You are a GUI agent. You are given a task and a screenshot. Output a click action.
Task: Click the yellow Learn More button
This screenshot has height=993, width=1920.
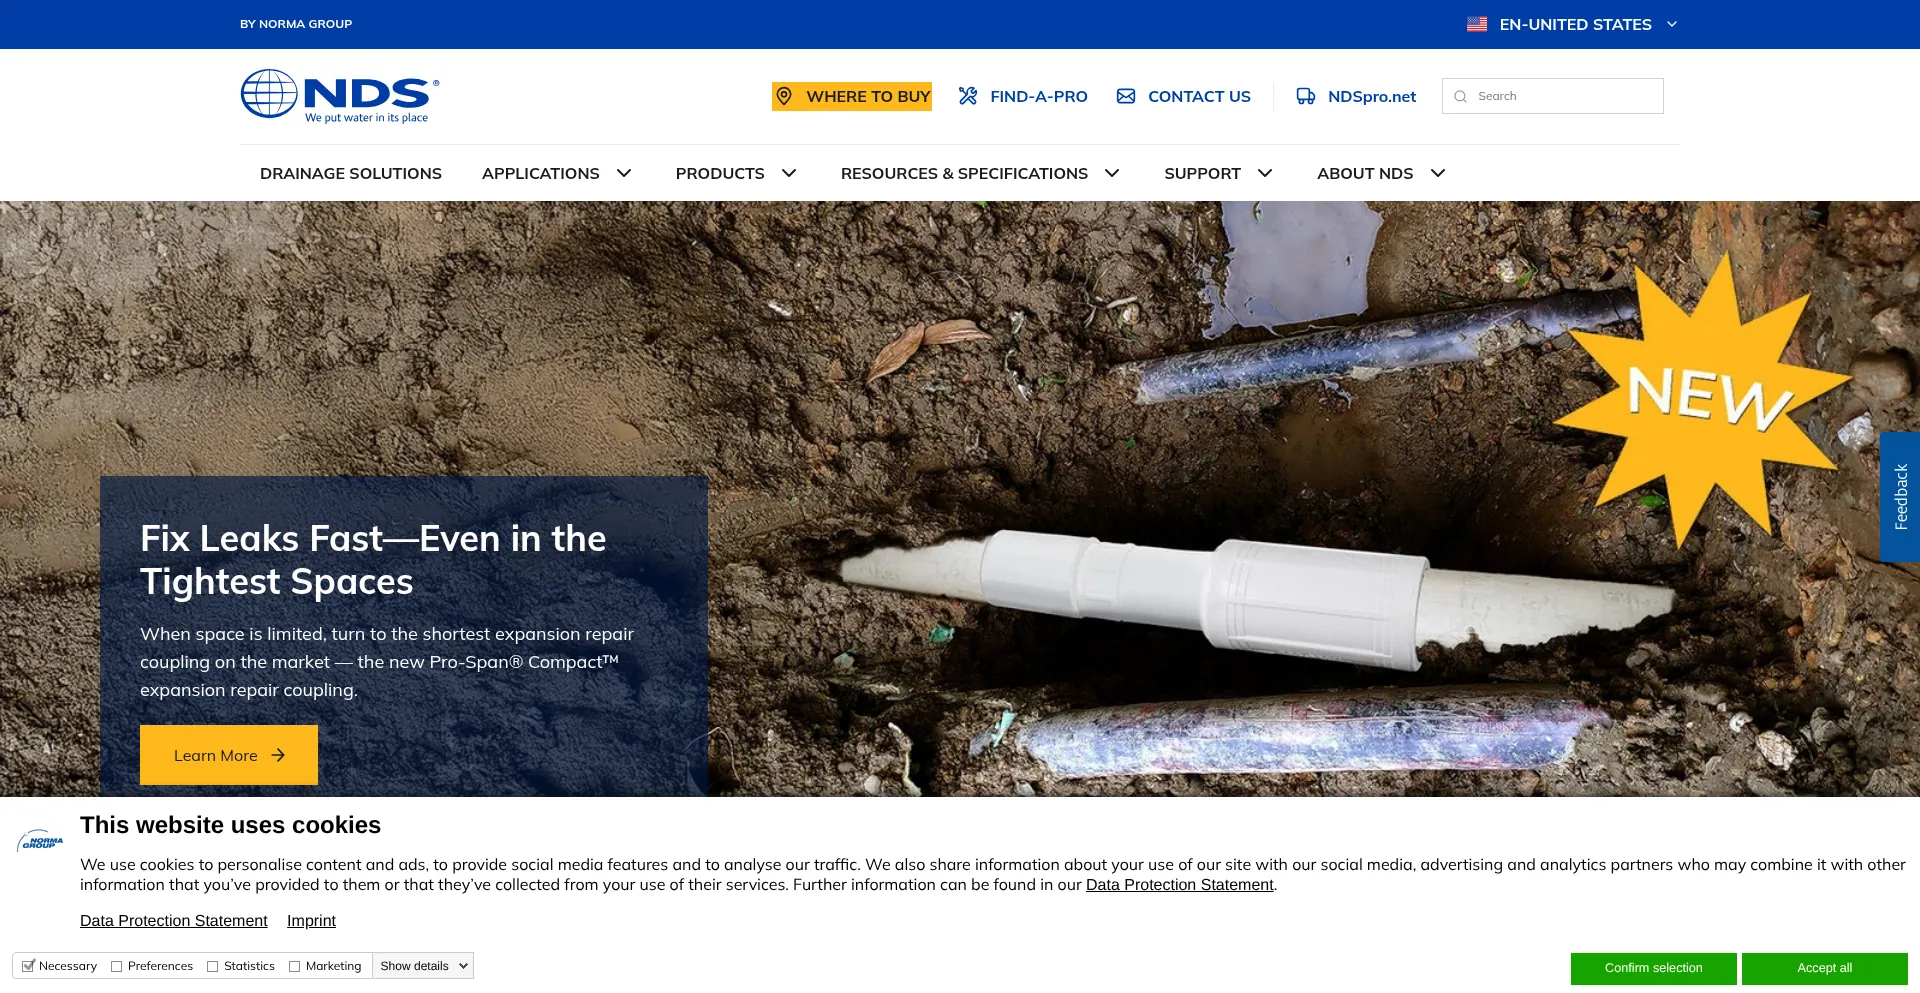(228, 755)
